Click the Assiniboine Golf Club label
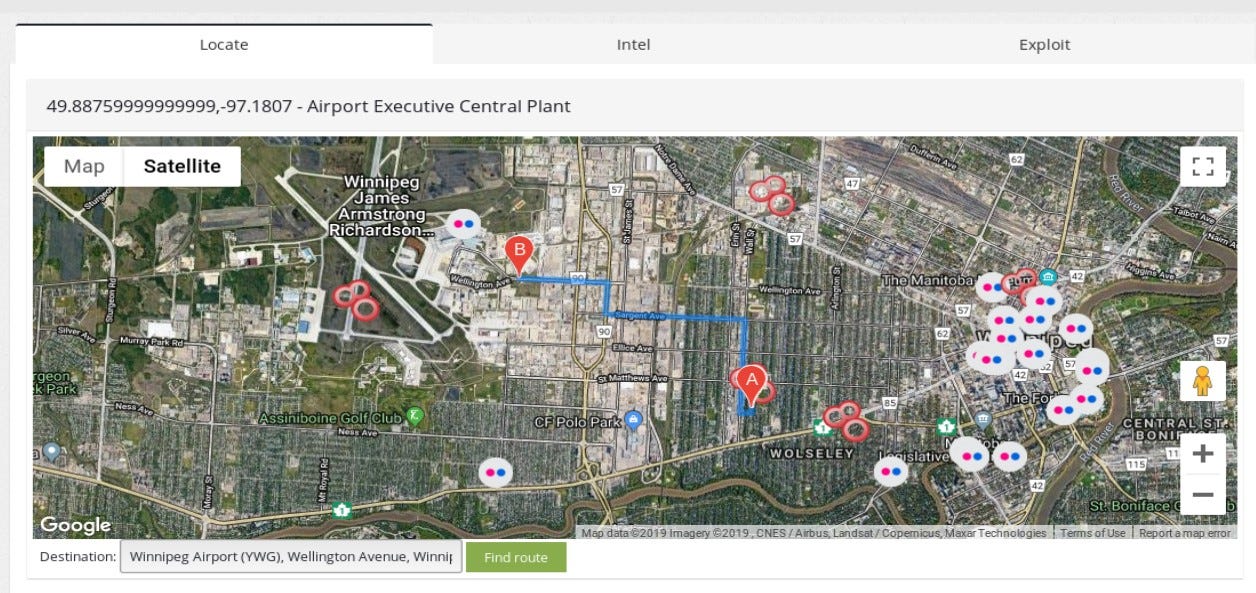Viewport: 1256px width, 593px height. pyautogui.click(x=330, y=417)
